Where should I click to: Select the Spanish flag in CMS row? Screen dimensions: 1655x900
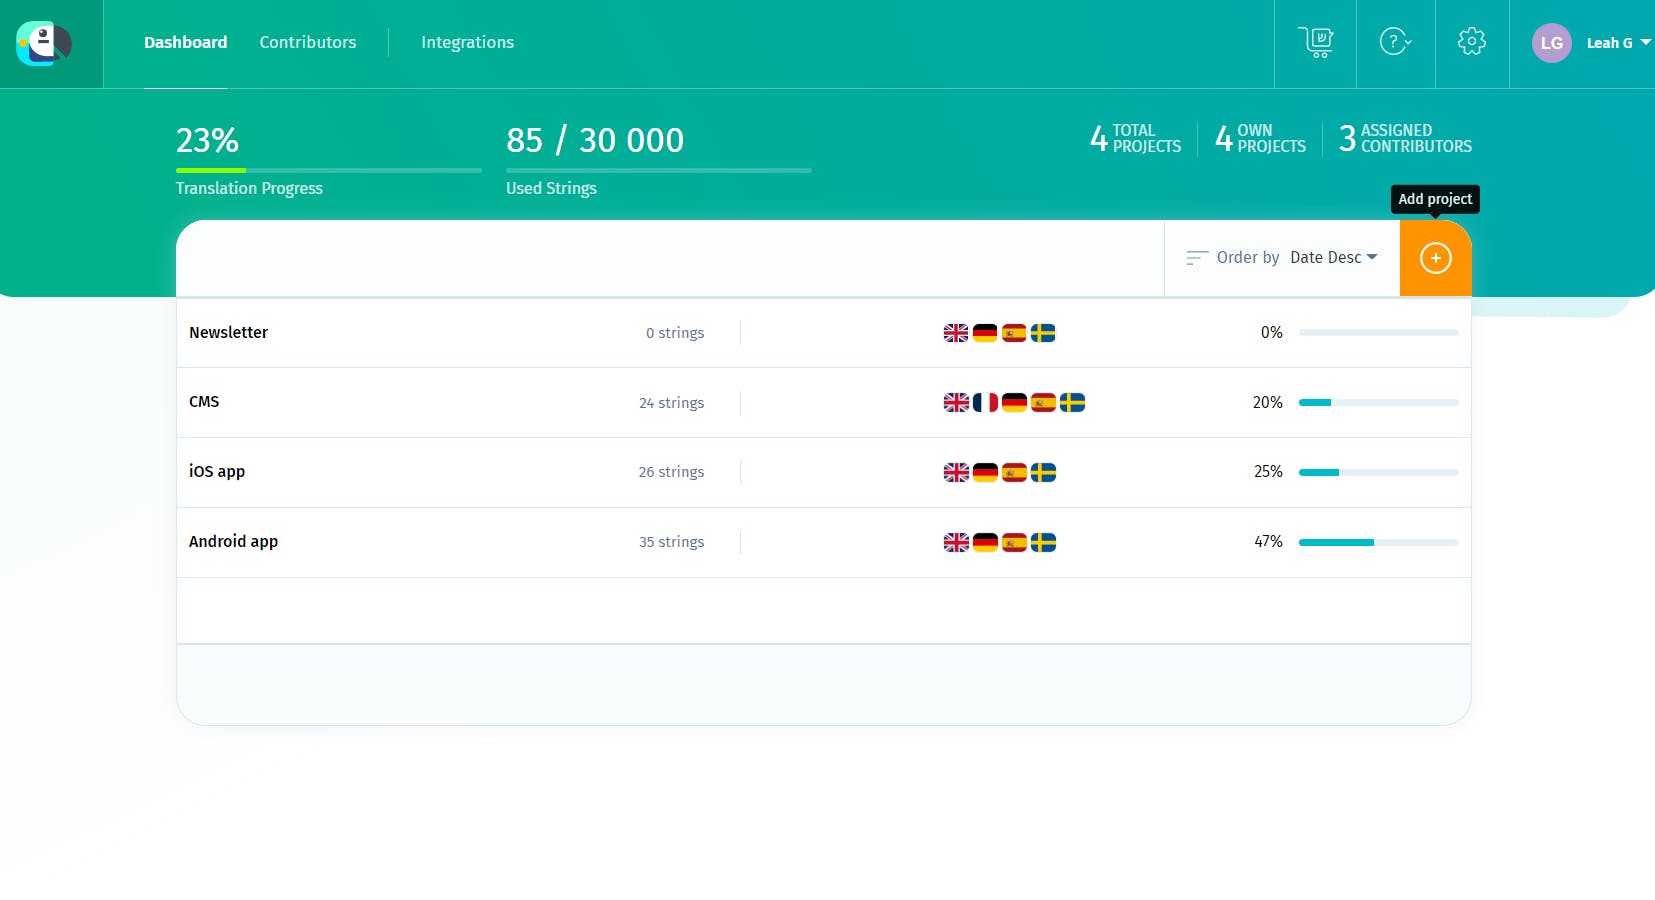tap(1043, 402)
